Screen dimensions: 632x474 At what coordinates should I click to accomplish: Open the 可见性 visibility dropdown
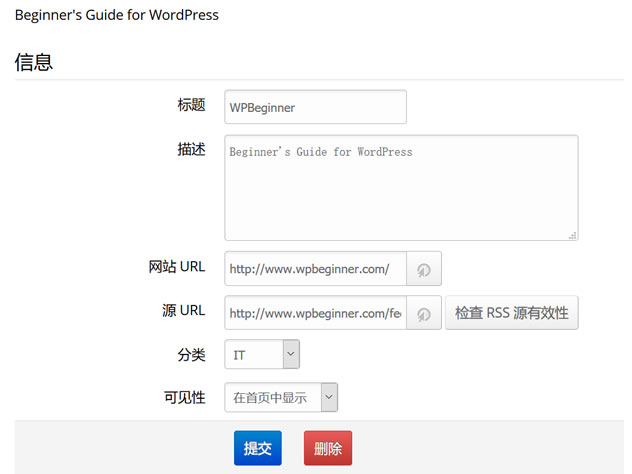pyautogui.click(x=281, y=397)
